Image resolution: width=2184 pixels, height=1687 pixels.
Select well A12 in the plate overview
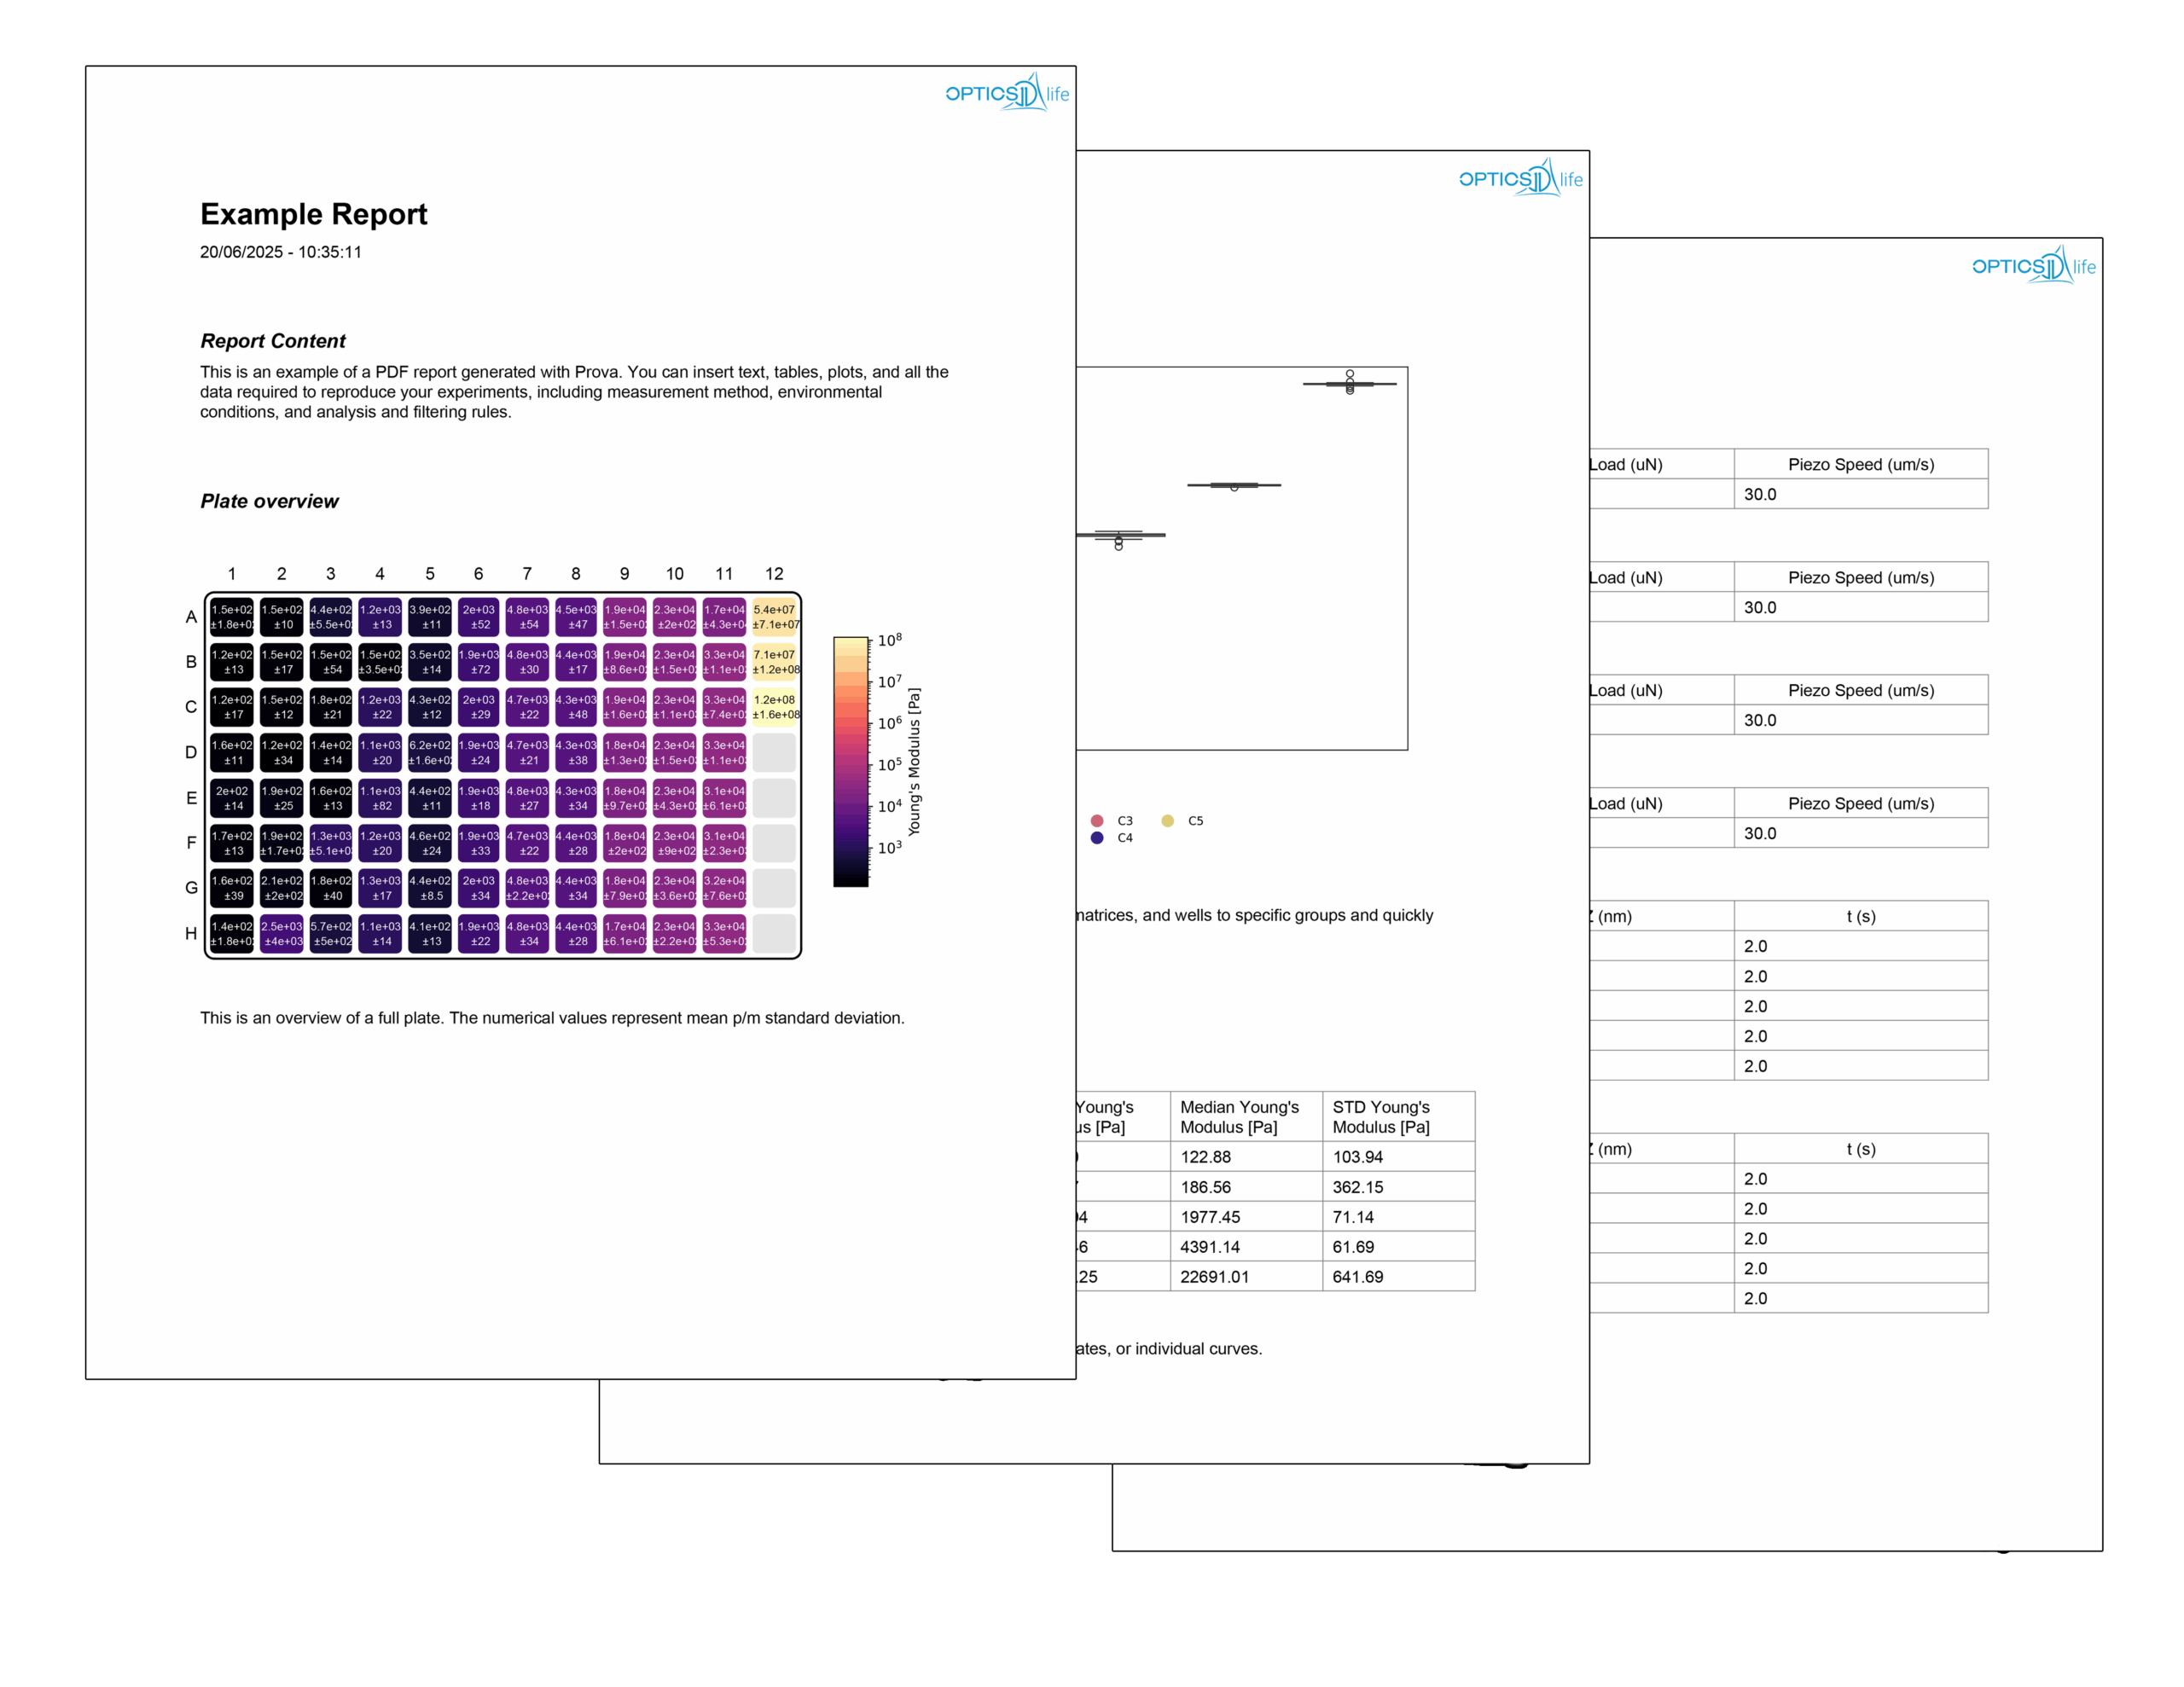775,617
